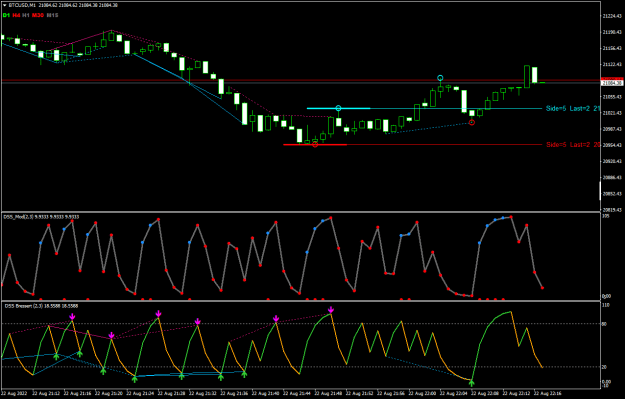The width and height of the screenshot is (625, 399).
Task: Select the last red dot on the DSS_Mod line
Action: (542, 287)
